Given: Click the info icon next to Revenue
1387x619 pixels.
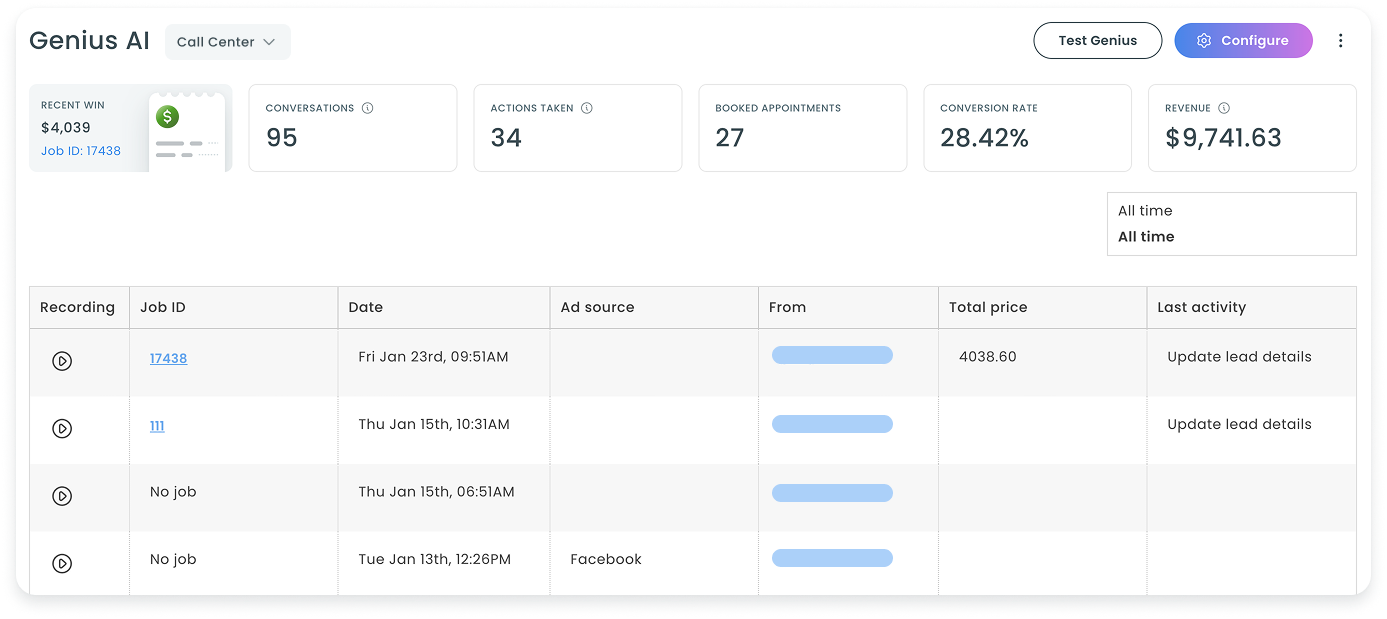Looking at the screenshot, I should [x=1224, y=108].
